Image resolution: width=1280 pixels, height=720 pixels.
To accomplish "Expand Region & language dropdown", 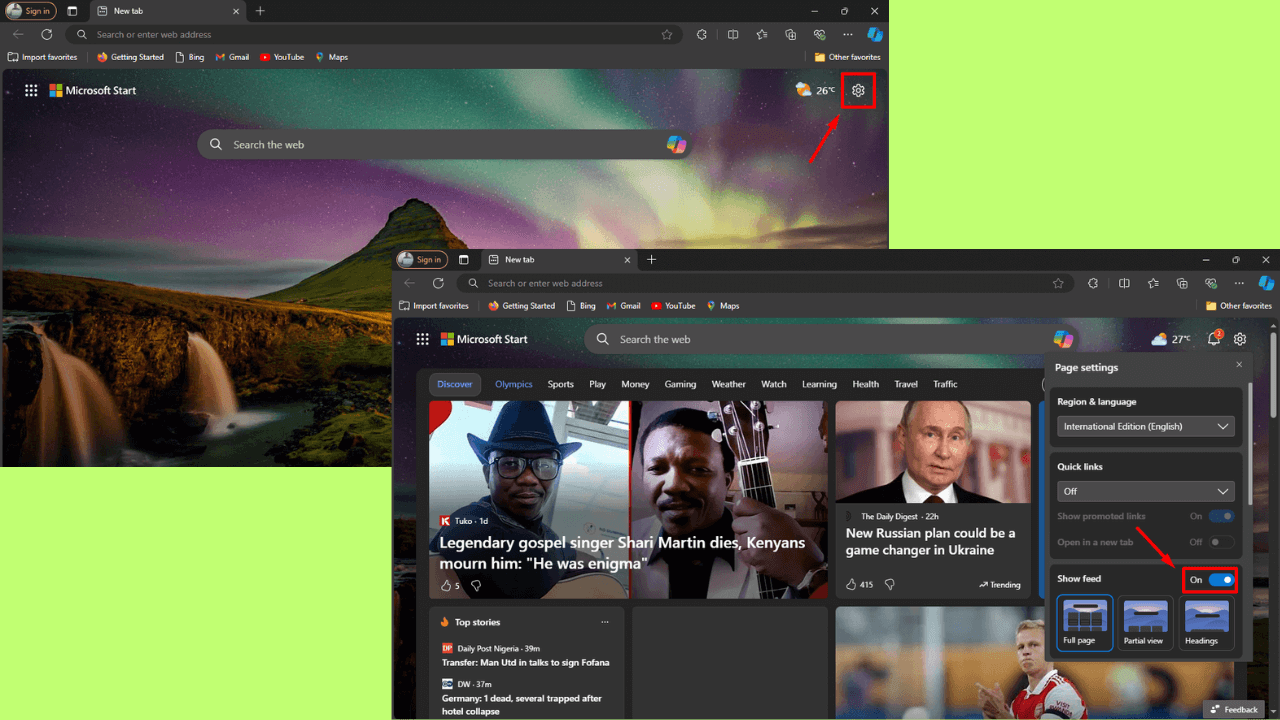I will (x=1146, y=426).
